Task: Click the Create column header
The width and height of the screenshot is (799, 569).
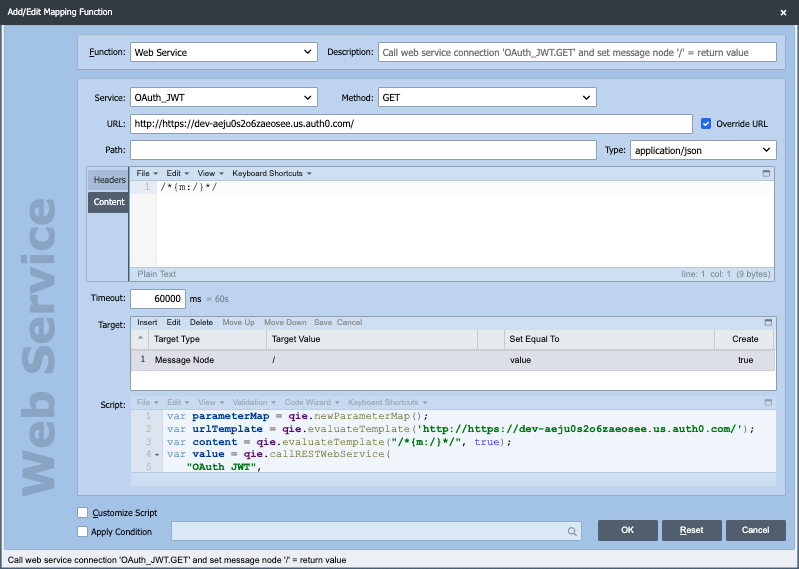Action: tap(744, 339)
